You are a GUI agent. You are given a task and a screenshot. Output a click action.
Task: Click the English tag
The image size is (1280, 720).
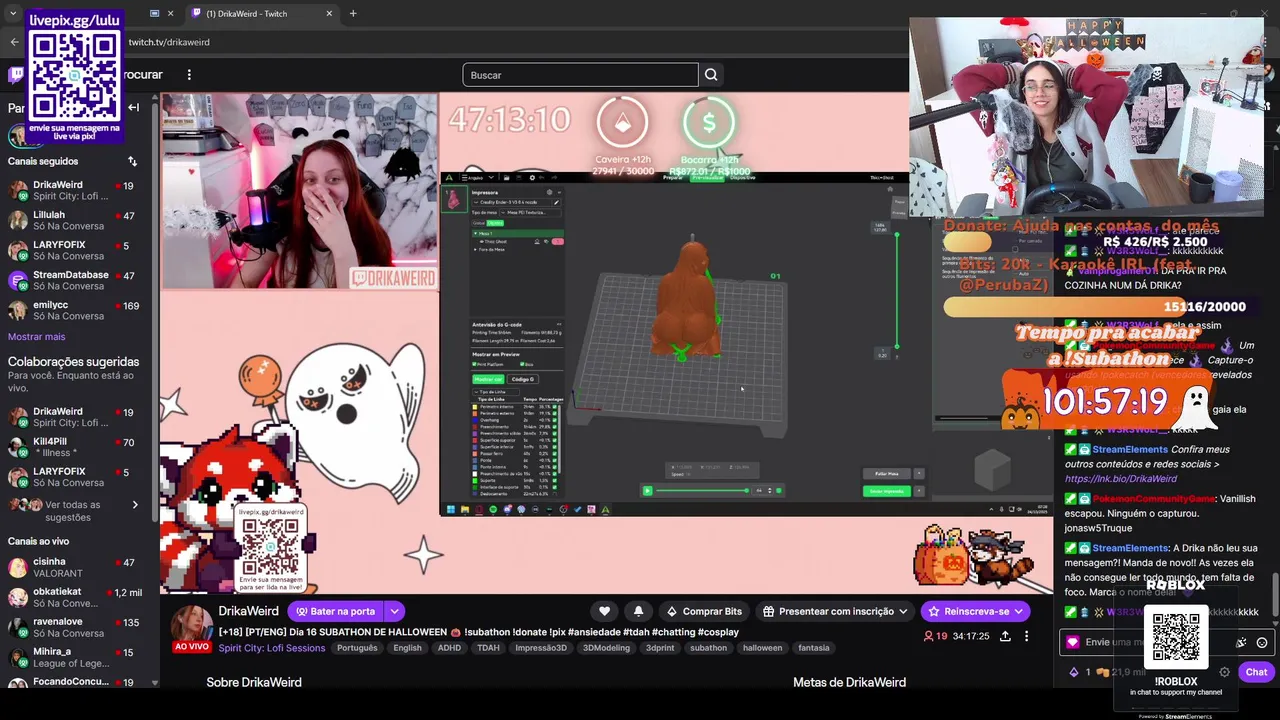click(407, 648)
